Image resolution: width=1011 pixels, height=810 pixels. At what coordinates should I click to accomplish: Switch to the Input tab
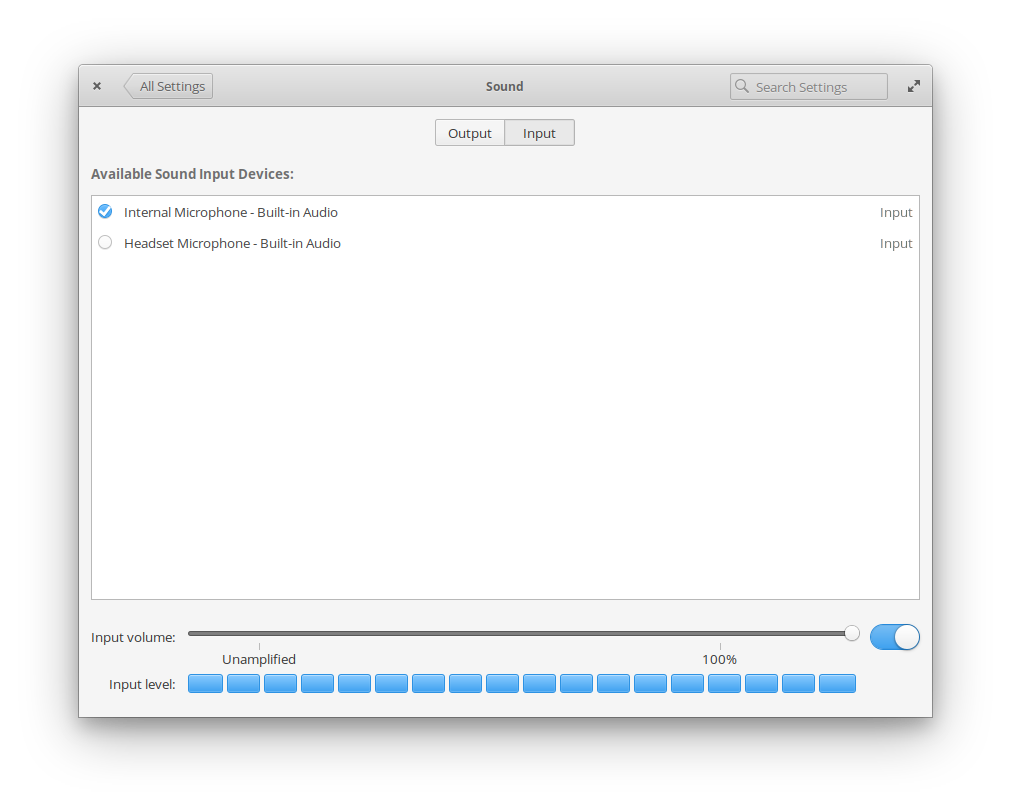[x=539, y=133]
